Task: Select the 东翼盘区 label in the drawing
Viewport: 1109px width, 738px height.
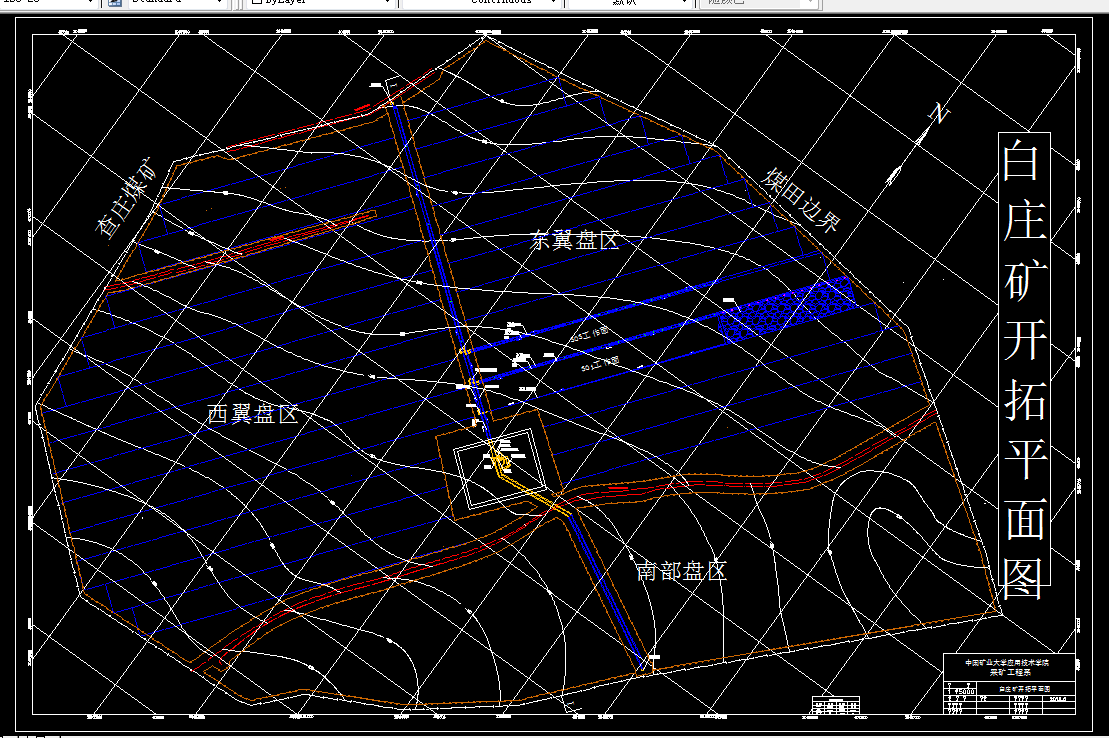Action: 574,241
